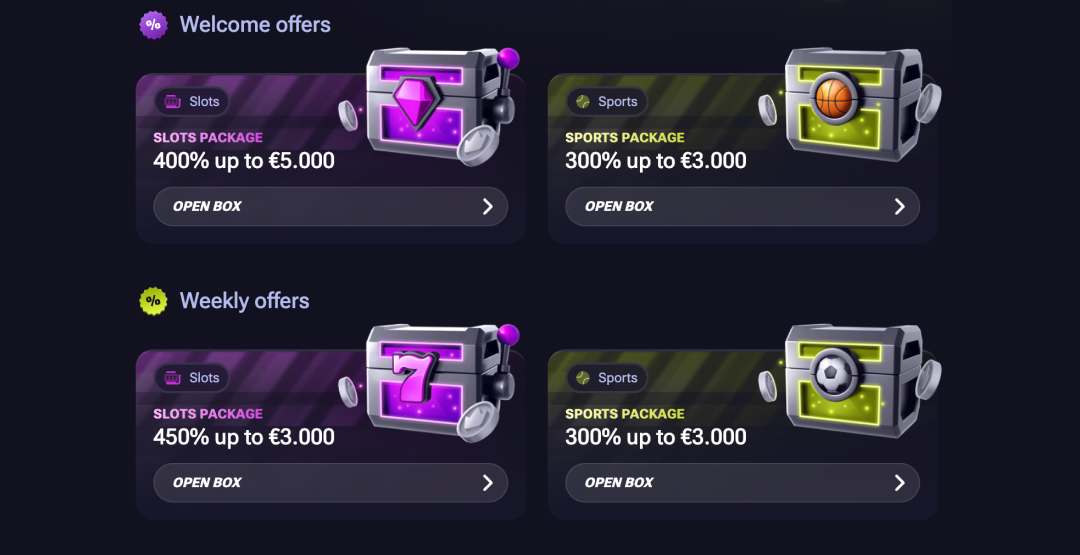Click arrow chevron on weekly slots Open Box
Screen dimensions: 1080x555
[x=488, y=483]
